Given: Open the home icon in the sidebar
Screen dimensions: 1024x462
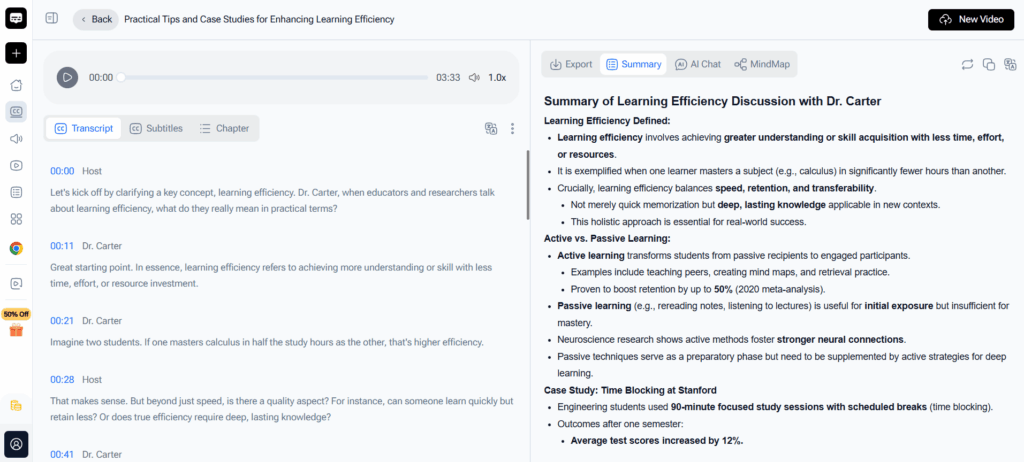Looking at the screenshot, I should click(16, 85).
